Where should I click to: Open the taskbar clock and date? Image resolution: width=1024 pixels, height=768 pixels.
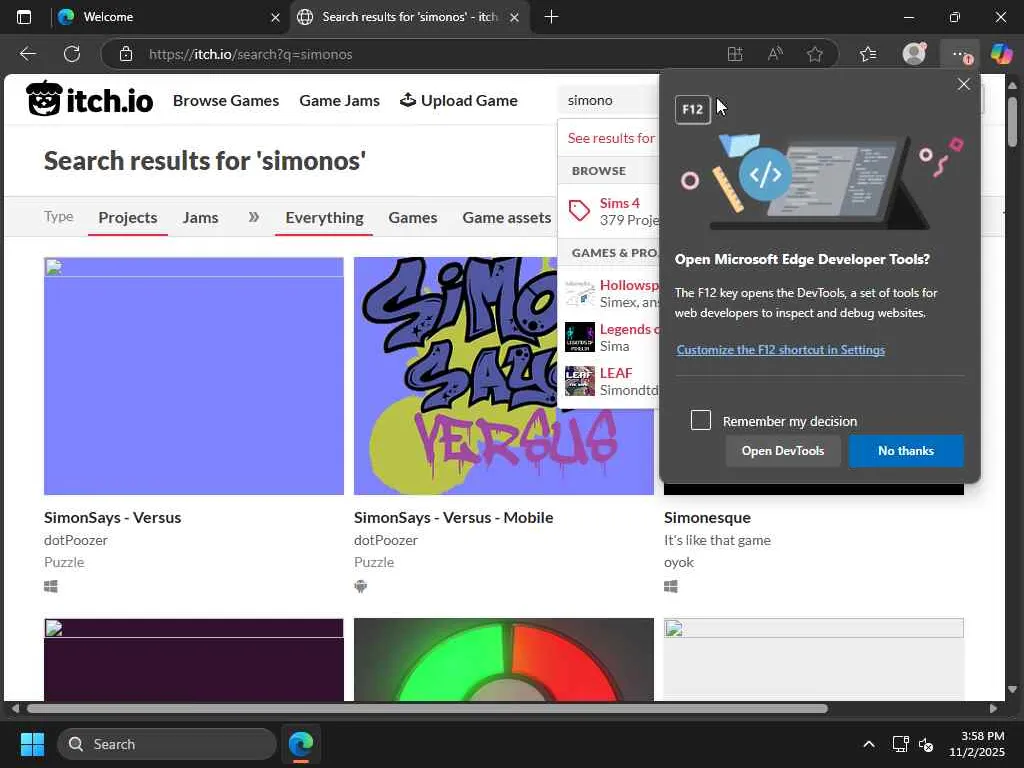977,744
